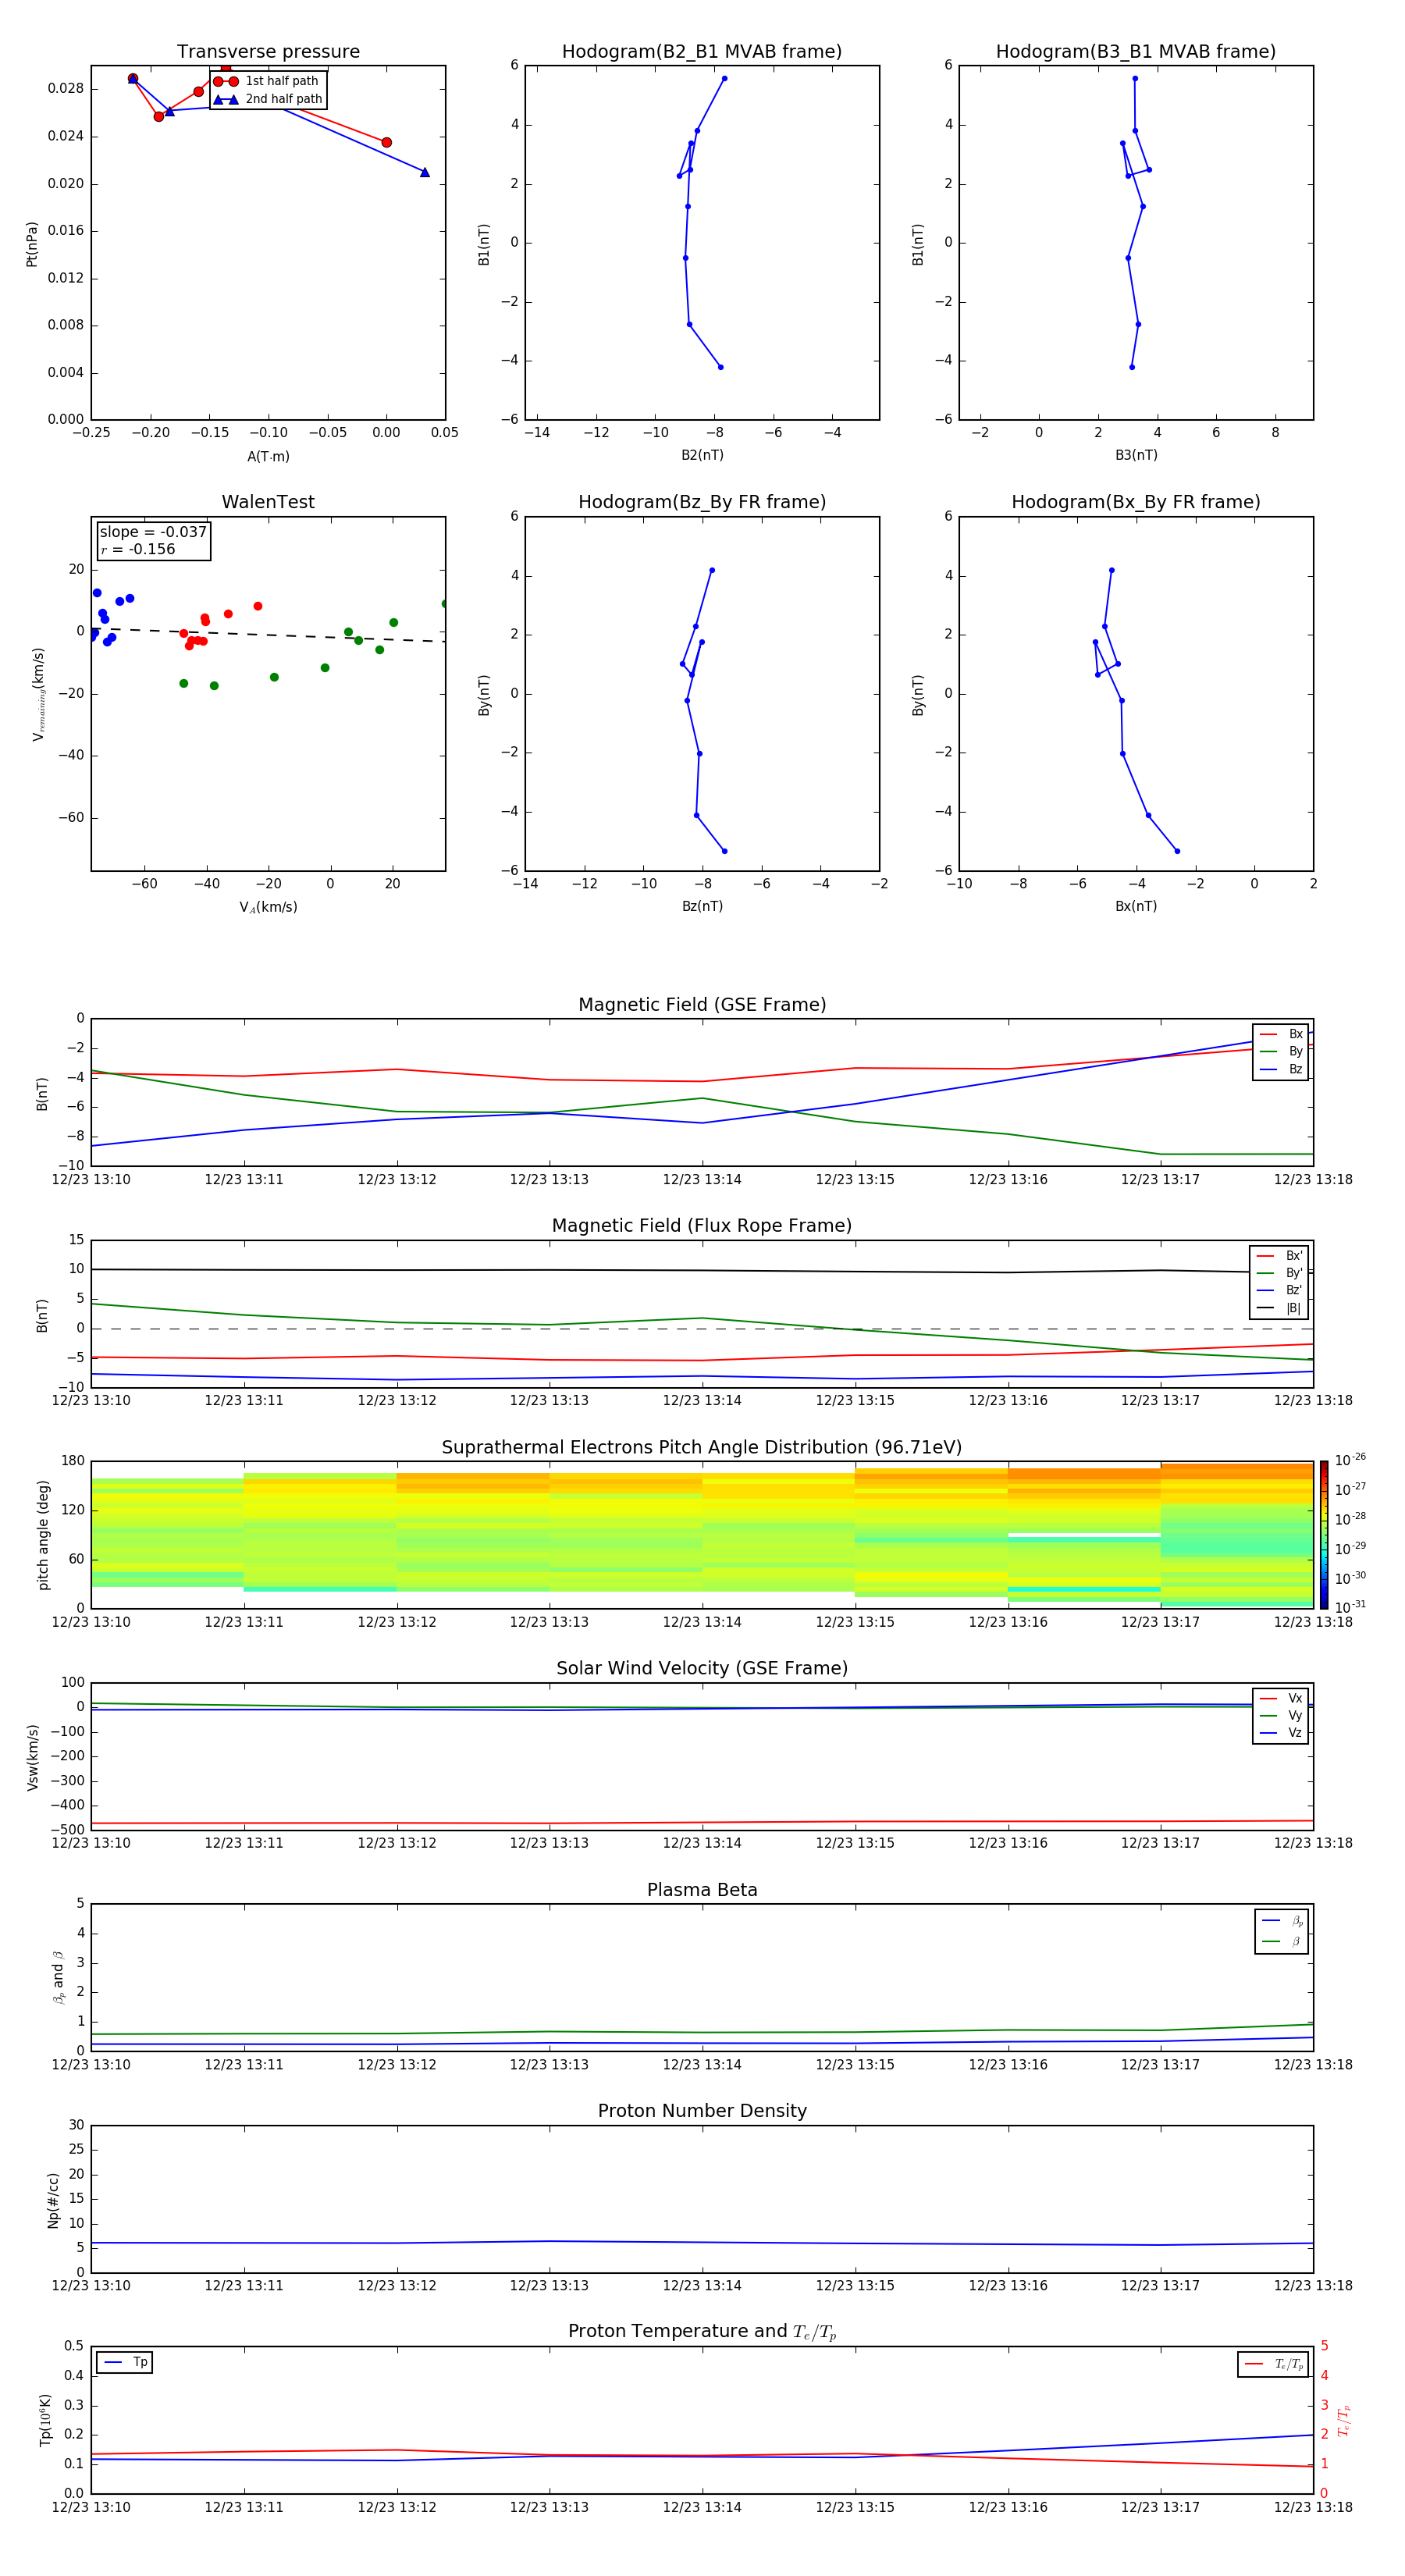The height and width of the screenshot is (2576, 1405).
Task: Click the red Te/Tp legend entry
Action: pos(1273,2364)
